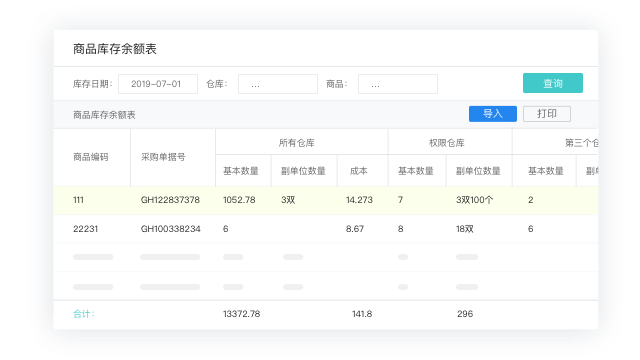Select row with code 22231

point(325,229)
